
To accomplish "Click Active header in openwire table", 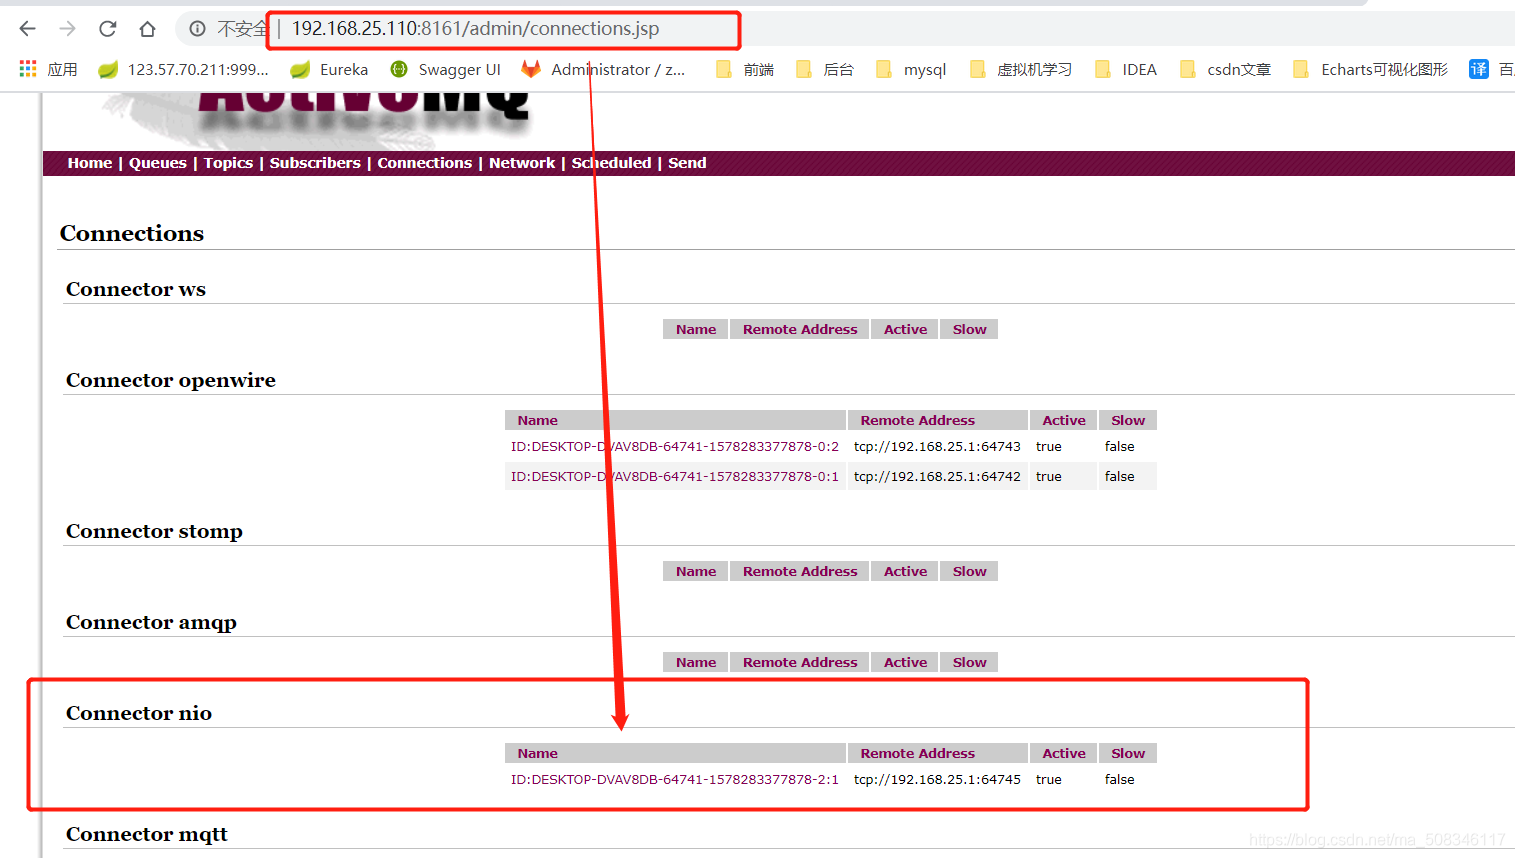I will tap(1064, 421).
